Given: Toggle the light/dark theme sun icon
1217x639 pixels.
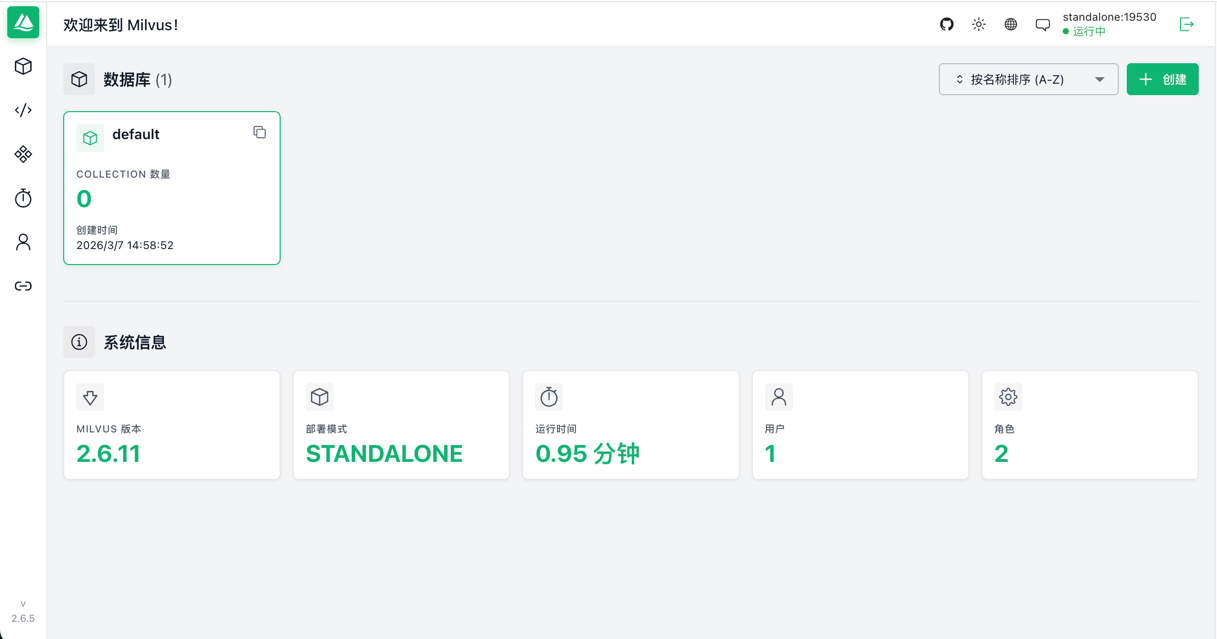Looking at the screenshot, I should [979, 24].
